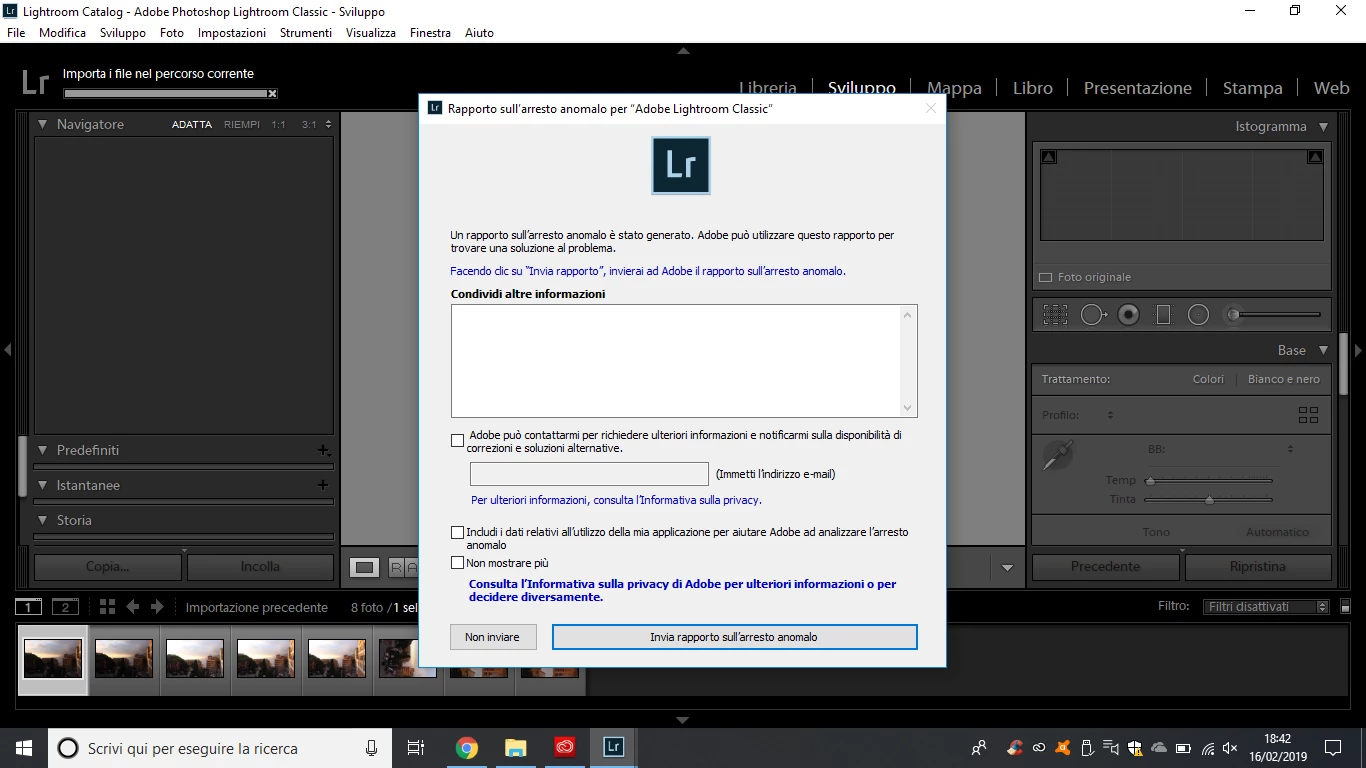Check Includi i dati relativi all'utilizzo
This screenshot has width=1366, height=768.
tap(458, 533)
